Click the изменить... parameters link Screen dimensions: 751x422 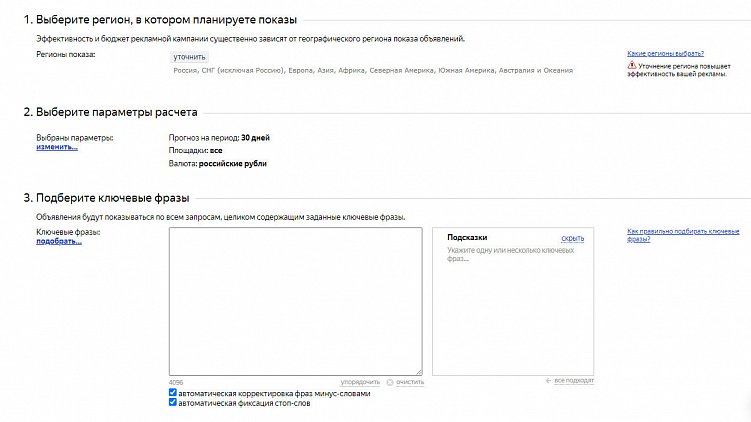pyautogui.click(x=57, y=147)
